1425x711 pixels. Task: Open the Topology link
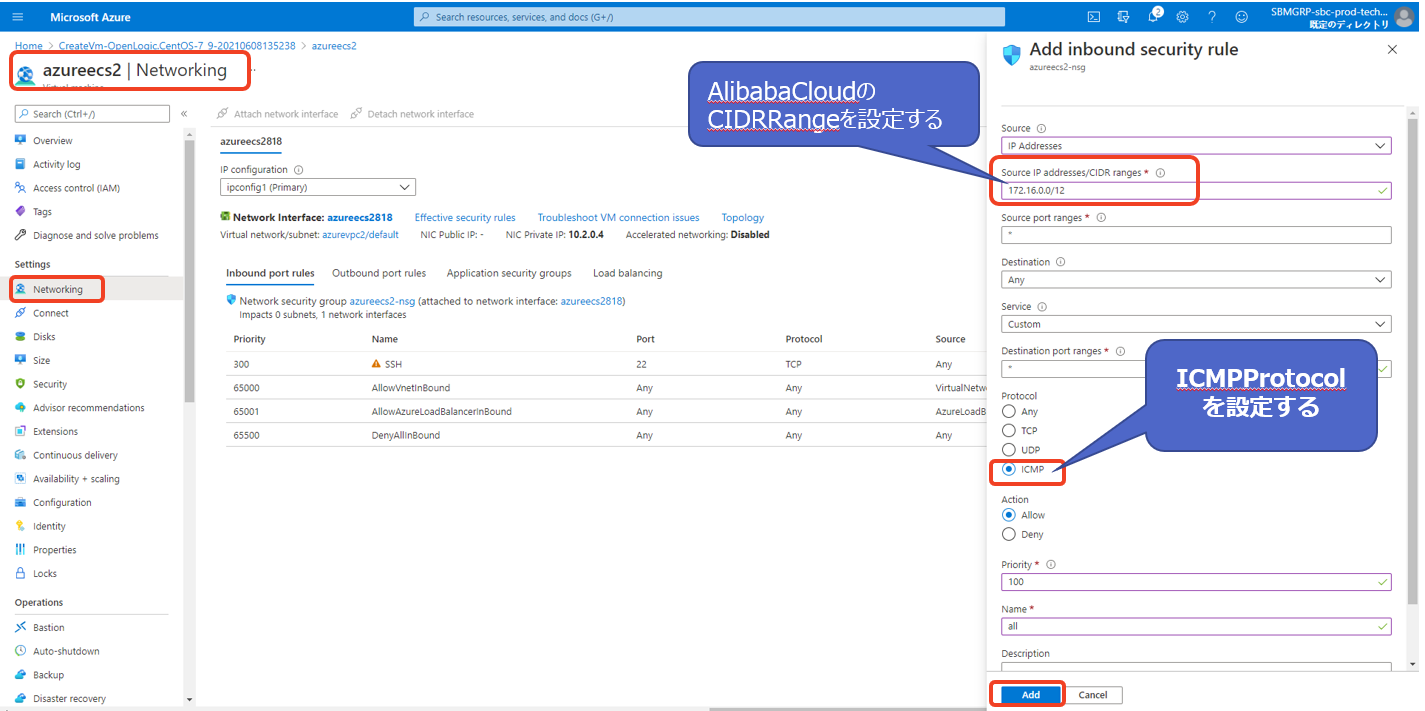[x=743, y=217]
